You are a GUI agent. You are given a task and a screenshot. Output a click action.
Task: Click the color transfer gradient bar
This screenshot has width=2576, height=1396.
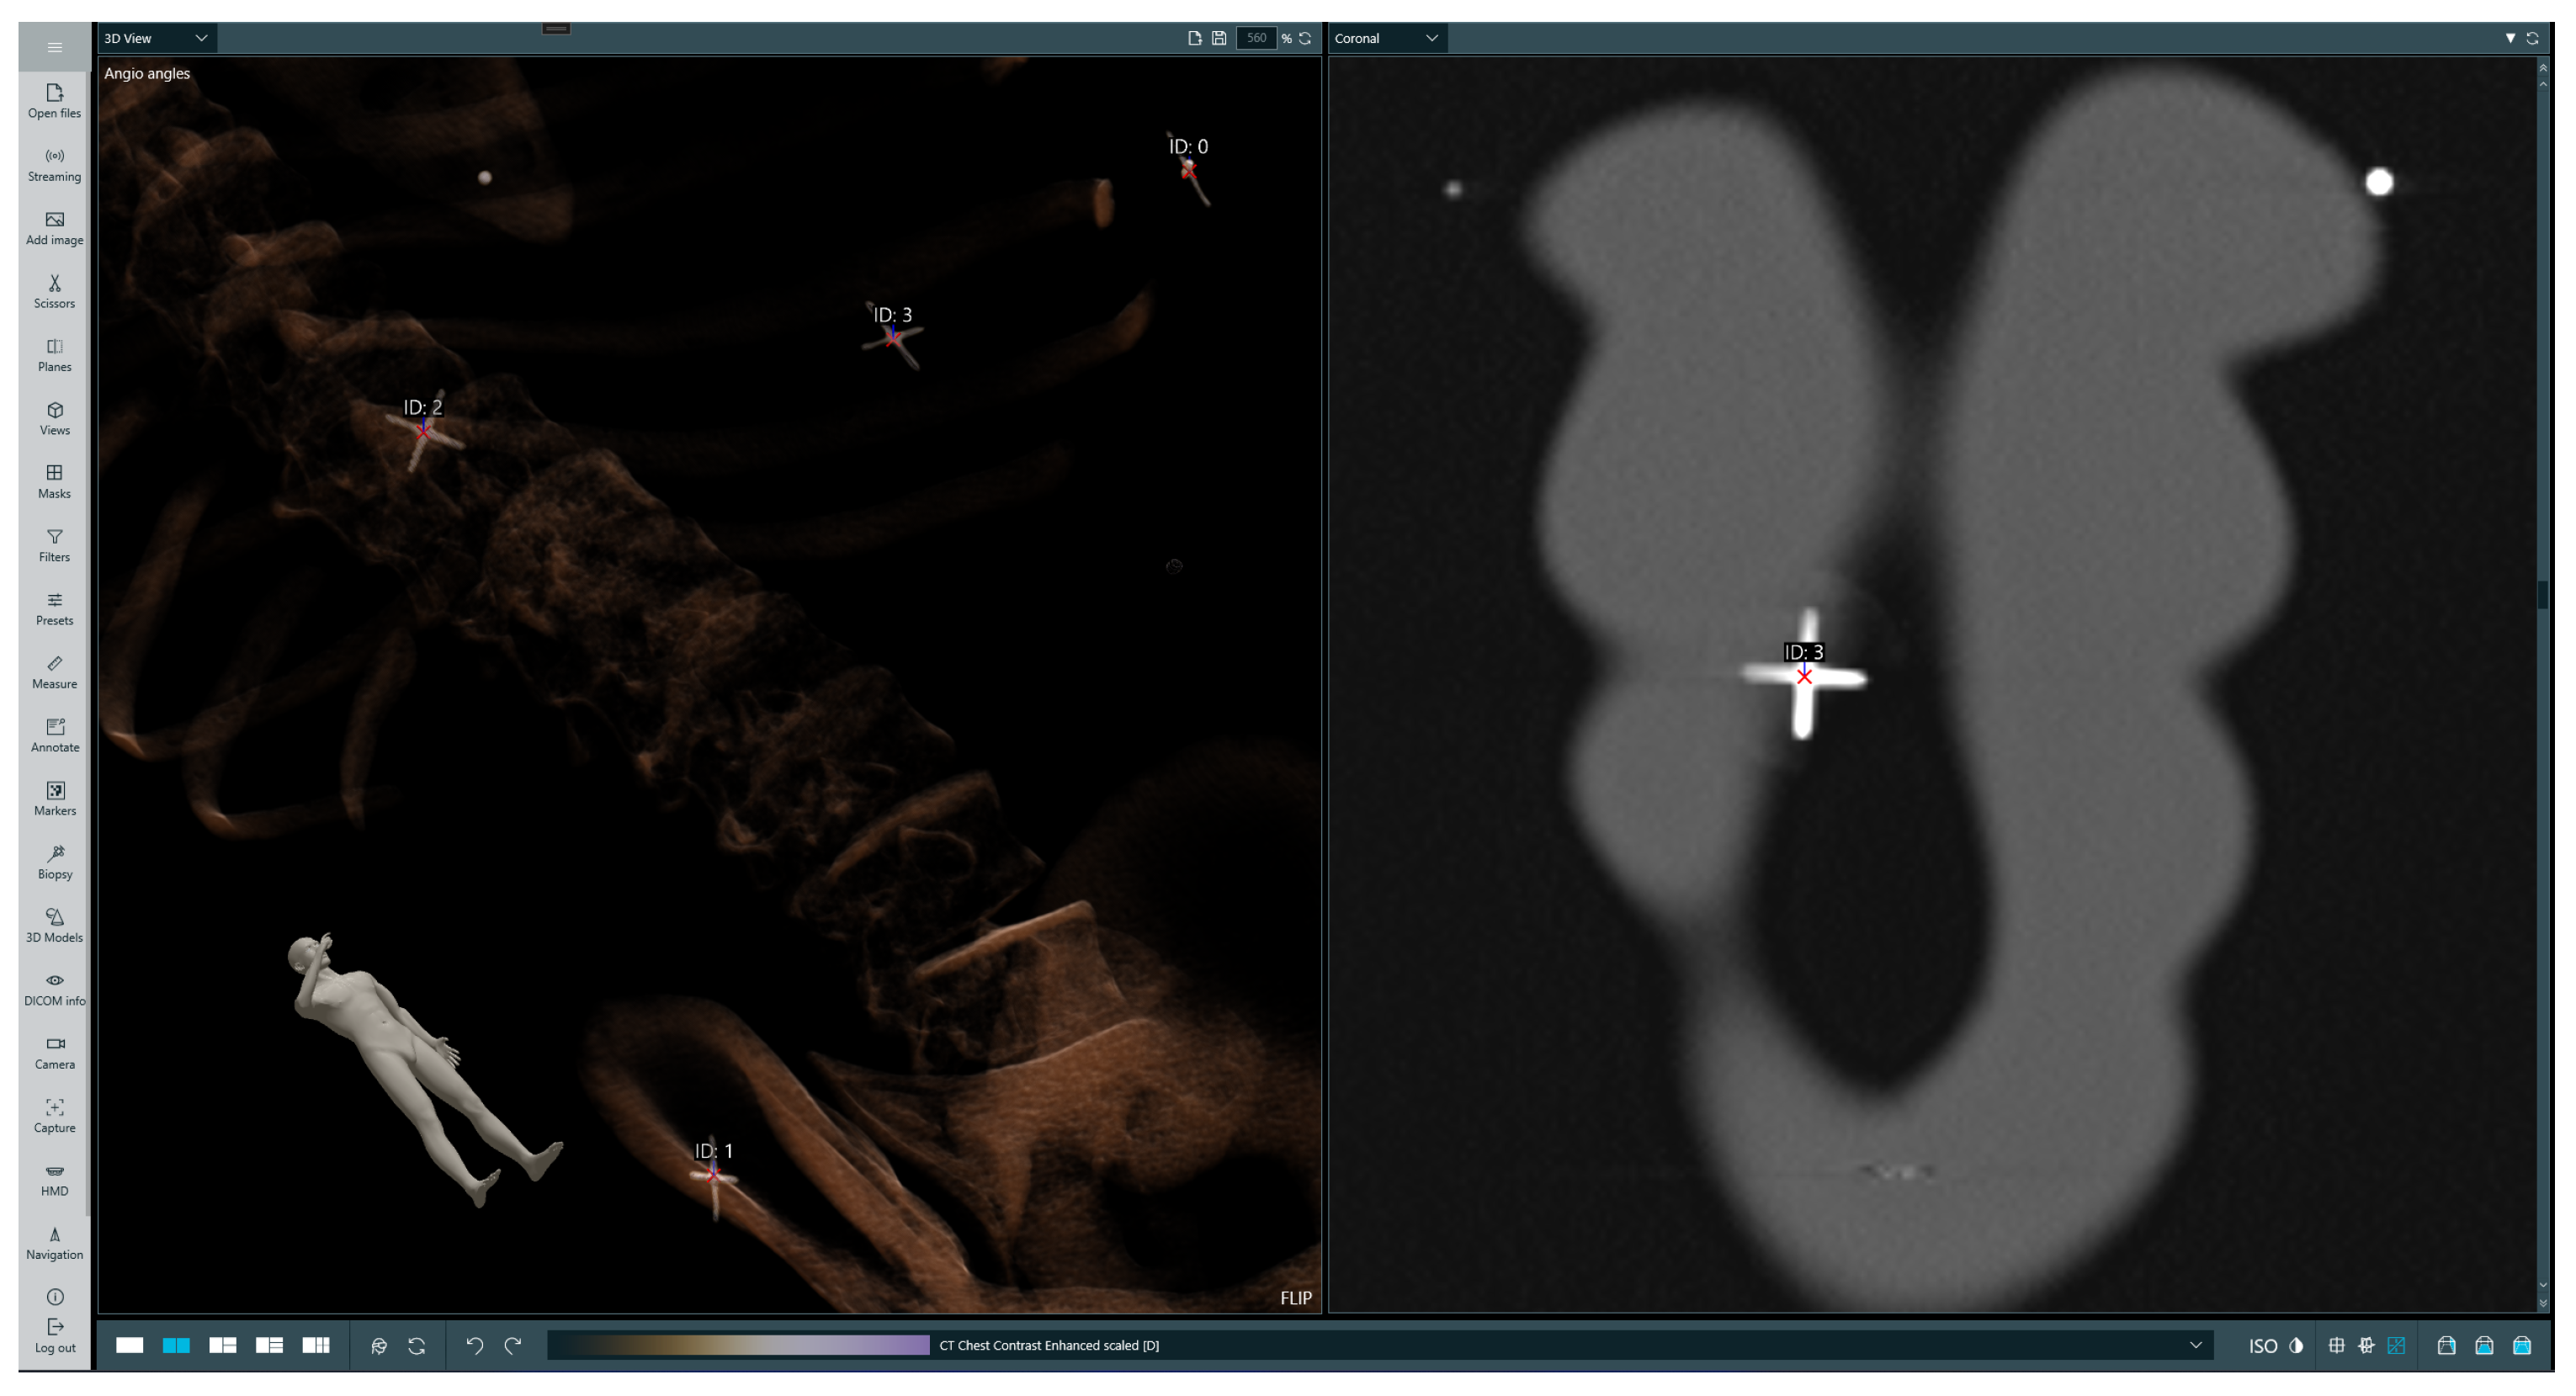(740, 1346)
